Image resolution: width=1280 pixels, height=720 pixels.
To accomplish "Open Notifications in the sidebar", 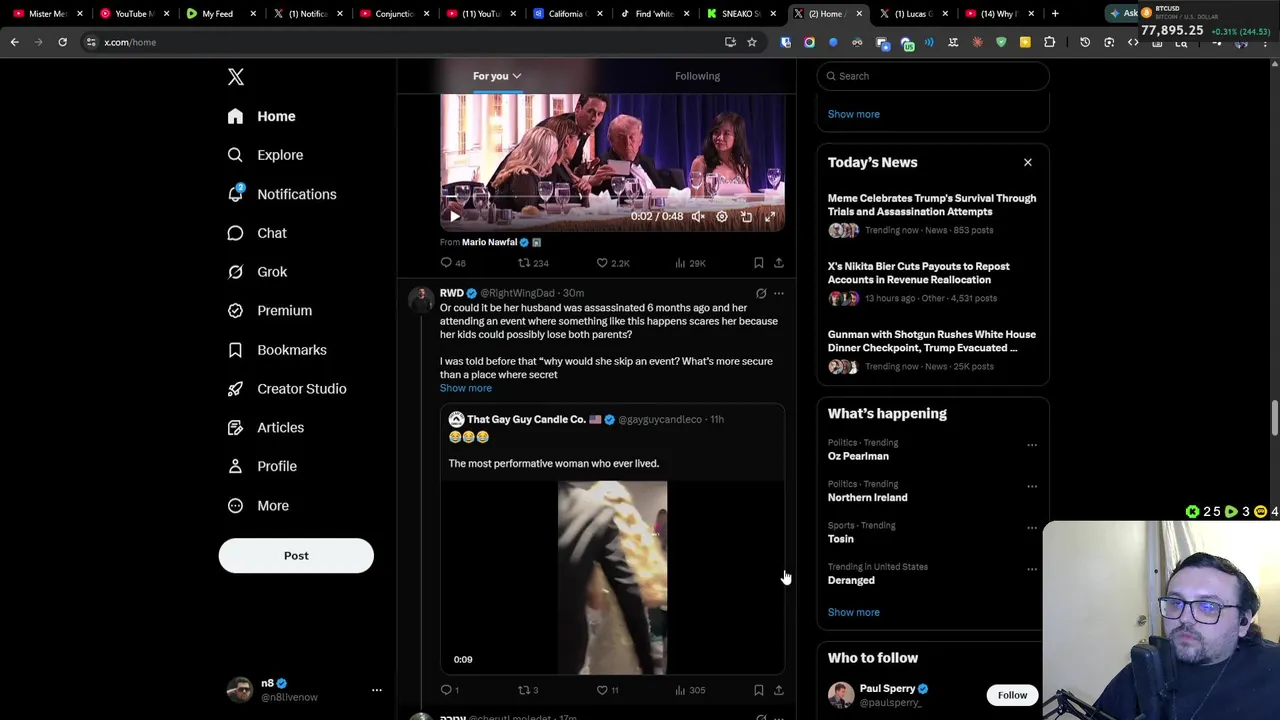I will point(282,194).
